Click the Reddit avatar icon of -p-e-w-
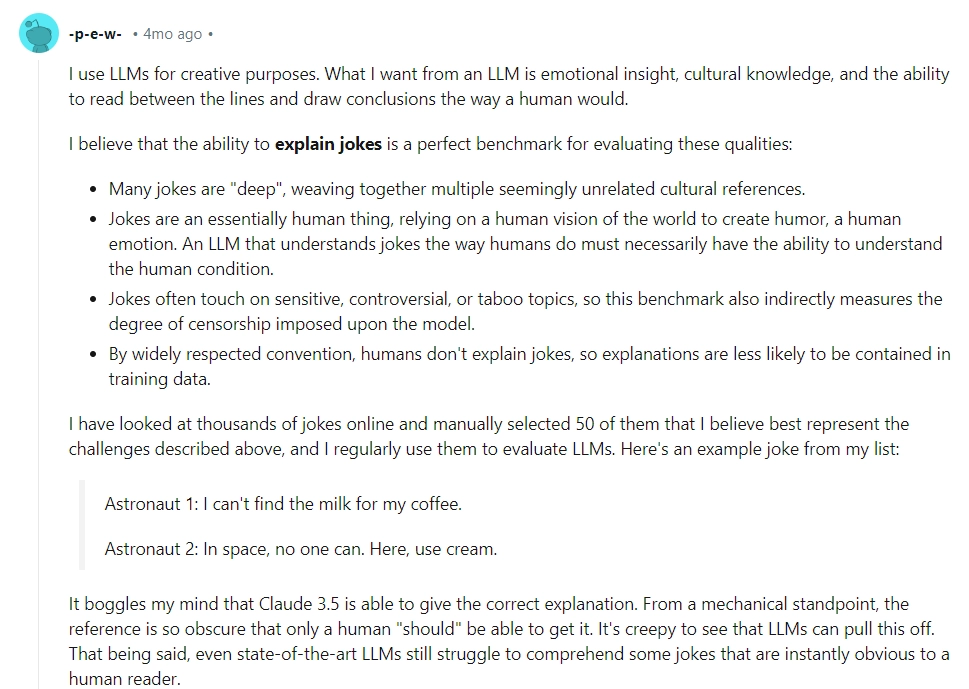Image resolution: width=969 pixels, height=689 pixels. point(38,34)
